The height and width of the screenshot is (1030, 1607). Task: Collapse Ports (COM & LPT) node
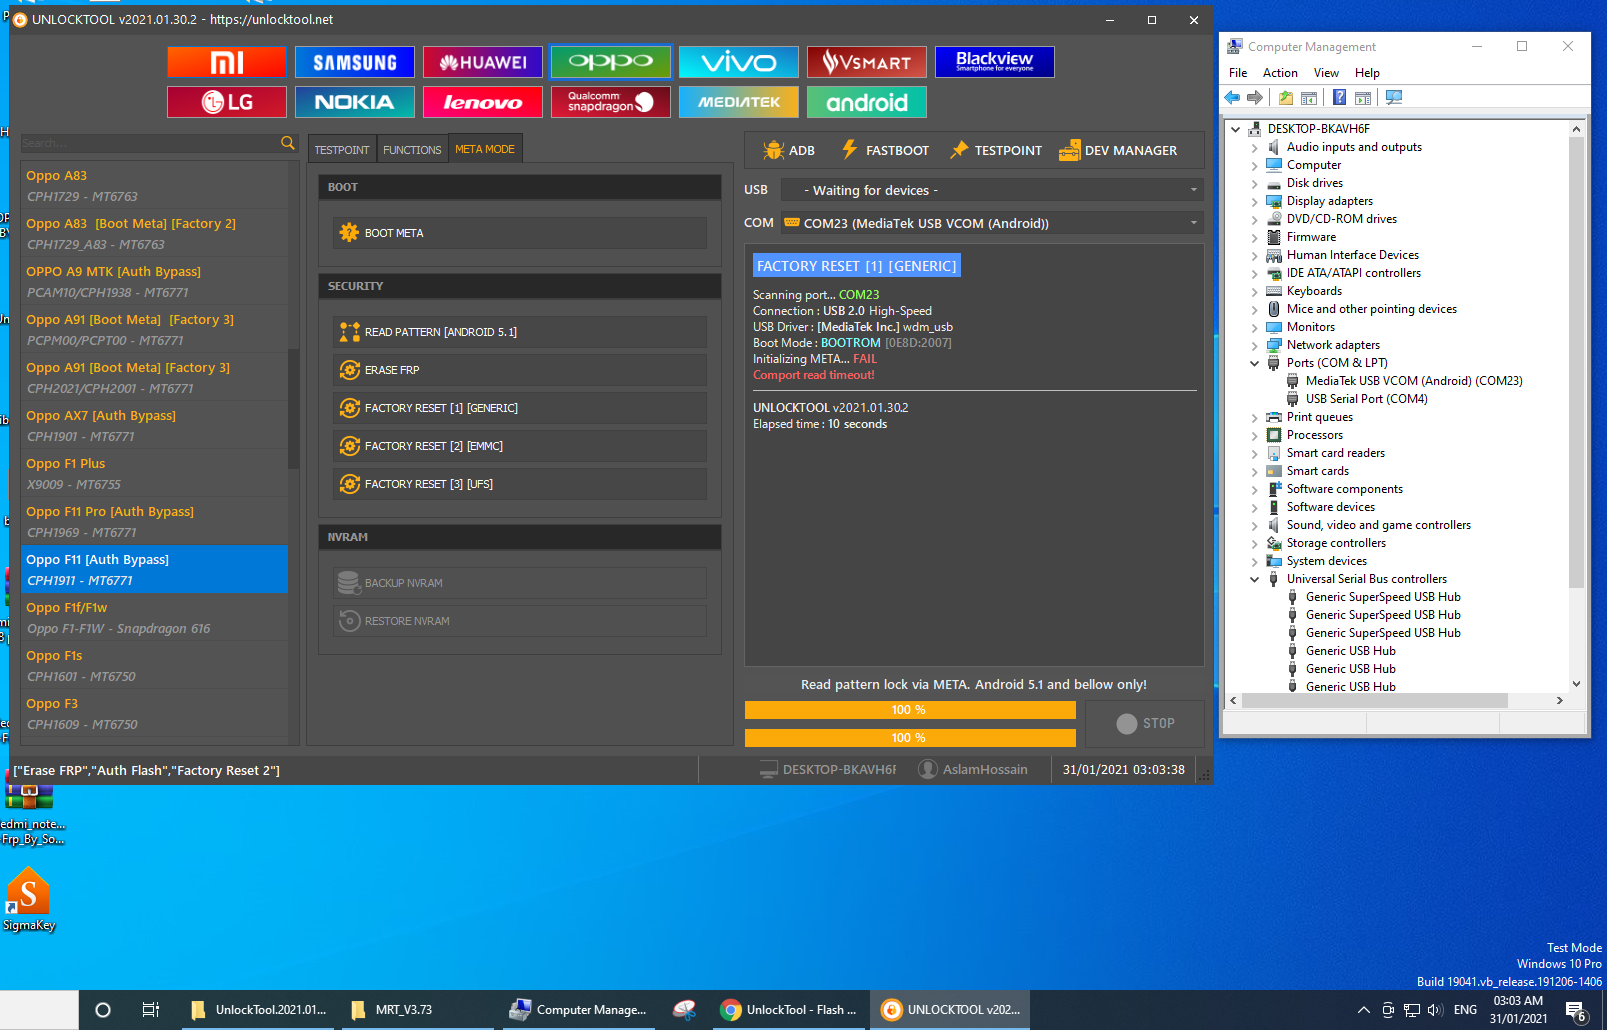1255,363
